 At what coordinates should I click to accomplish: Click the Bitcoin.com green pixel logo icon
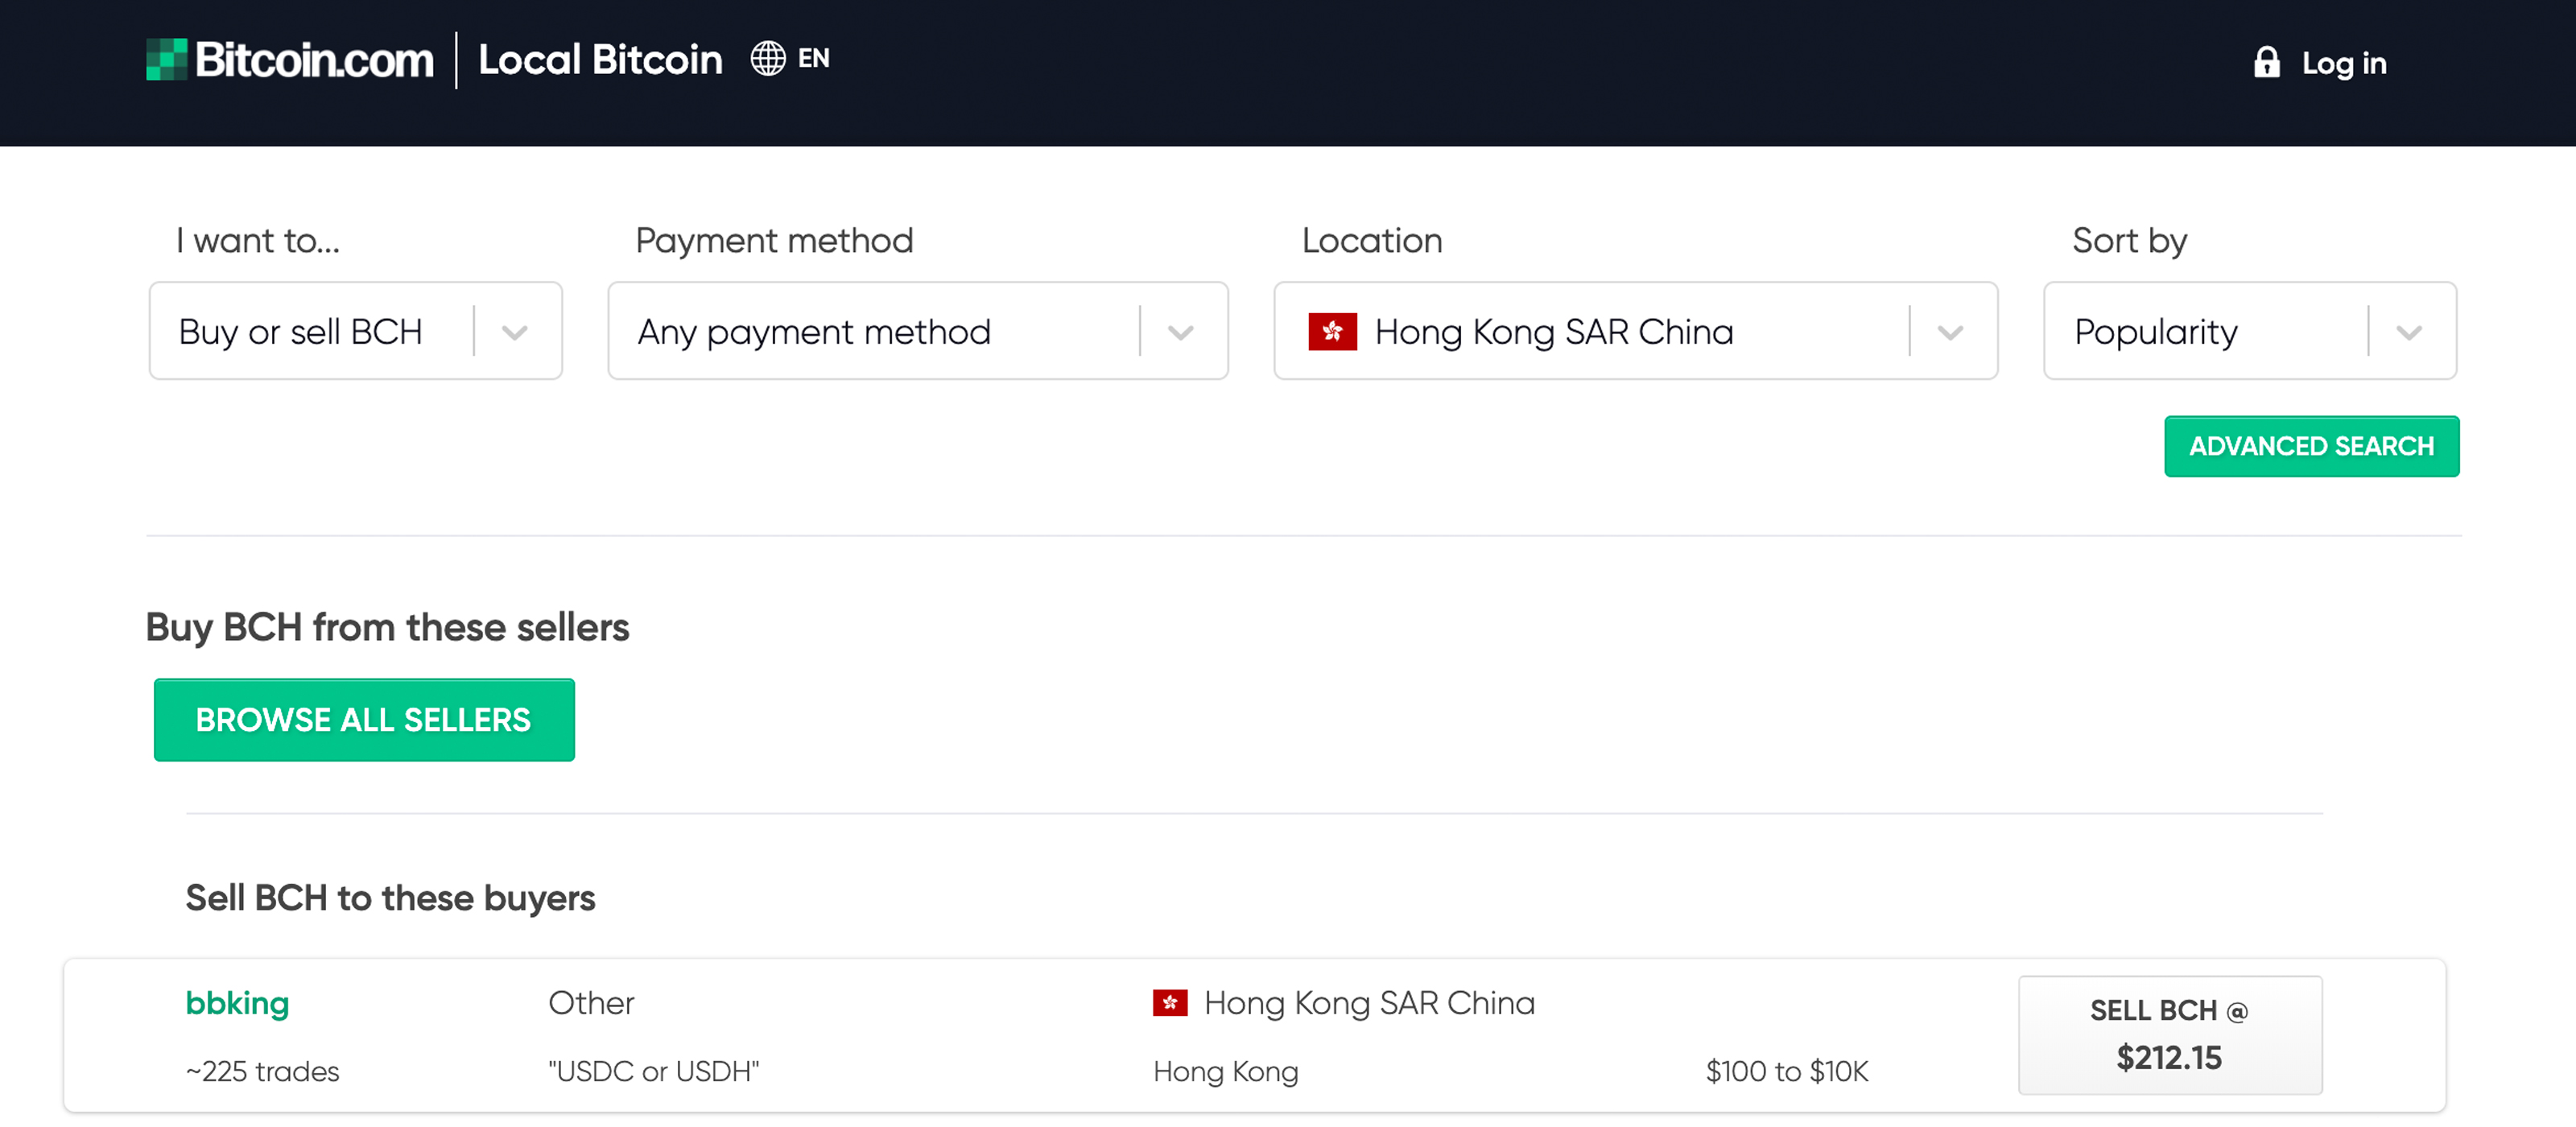(x=166, y=59)
